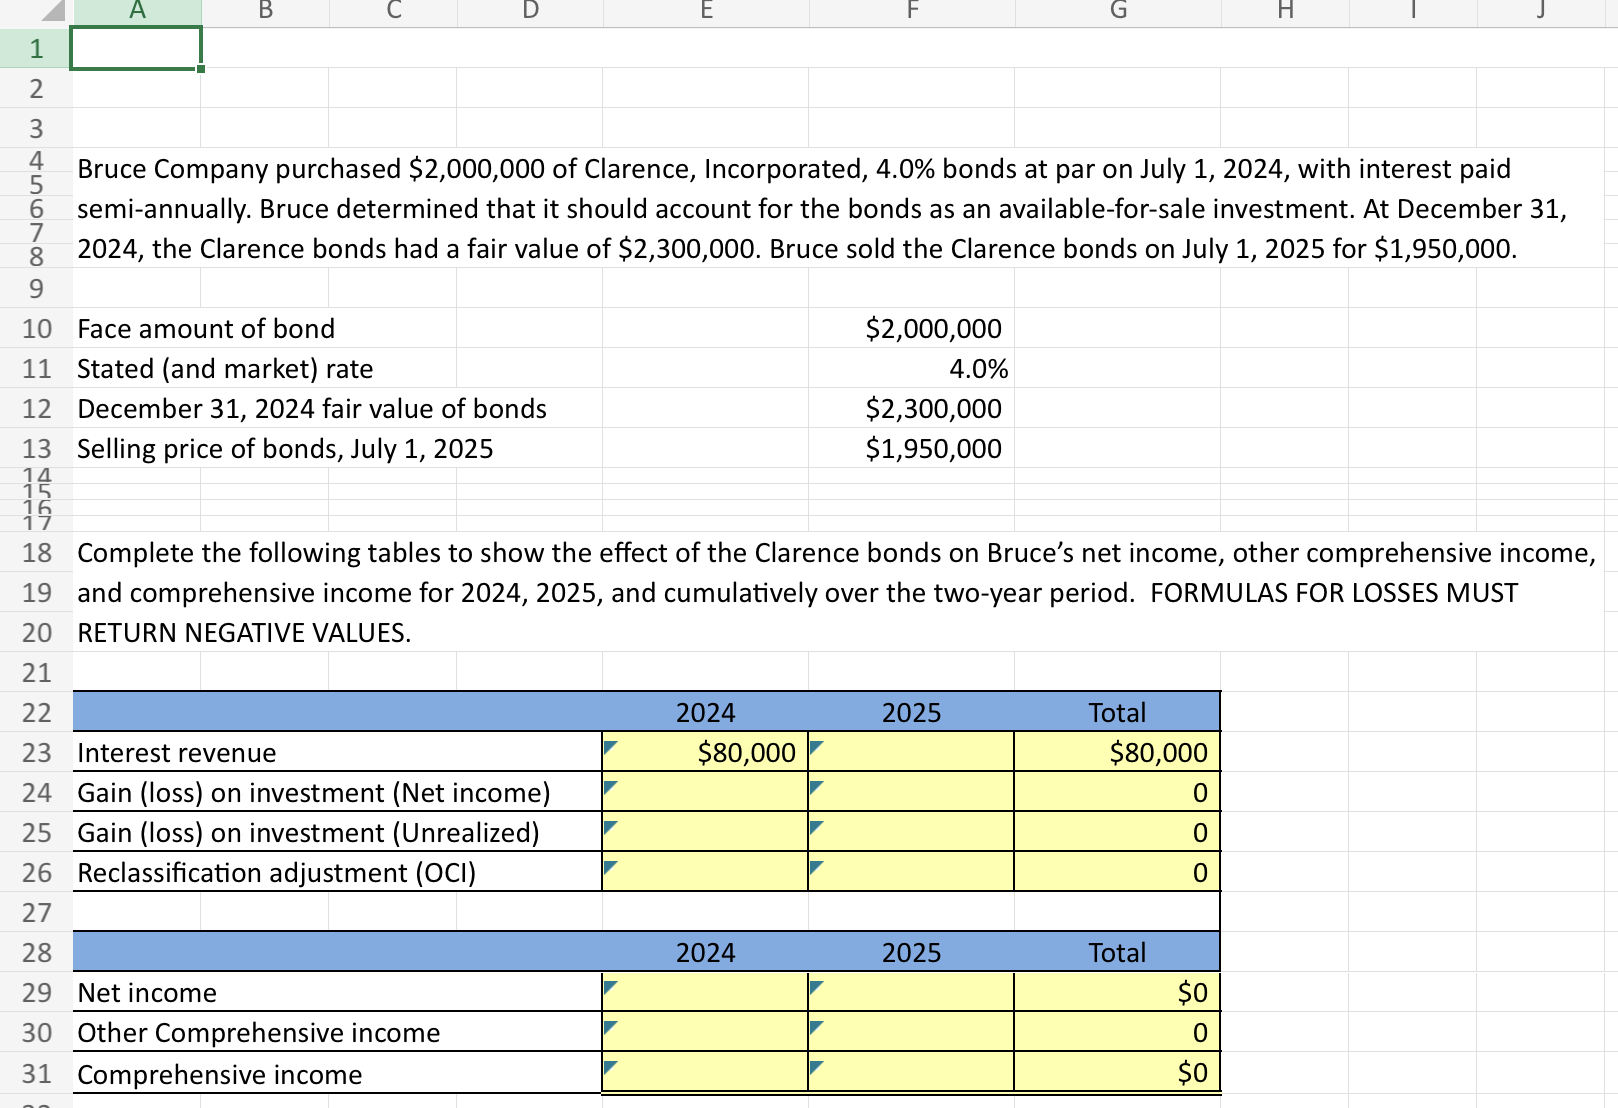Image resolution: width=1618 pixels, height=1108 pixels.
Task: Click the Total header in the second table
Action: click(x=1117, y=952)
